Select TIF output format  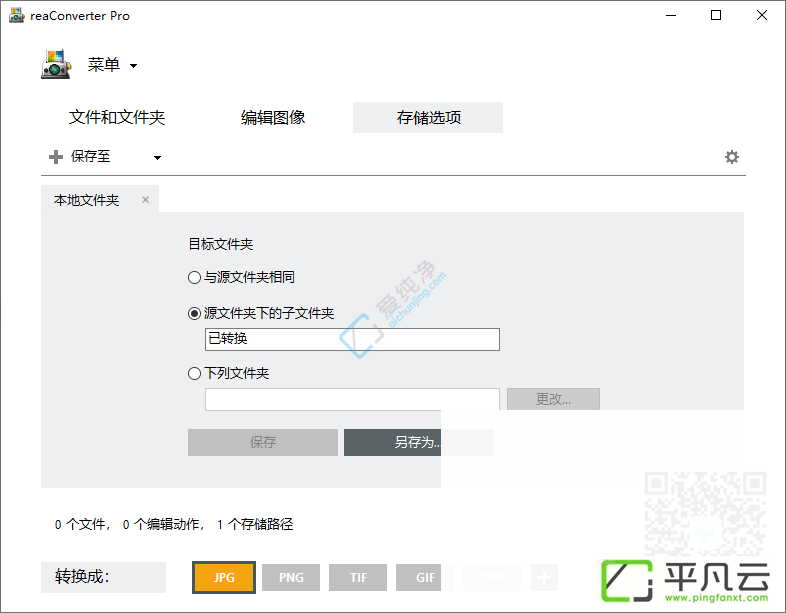(x=358, y=577)
